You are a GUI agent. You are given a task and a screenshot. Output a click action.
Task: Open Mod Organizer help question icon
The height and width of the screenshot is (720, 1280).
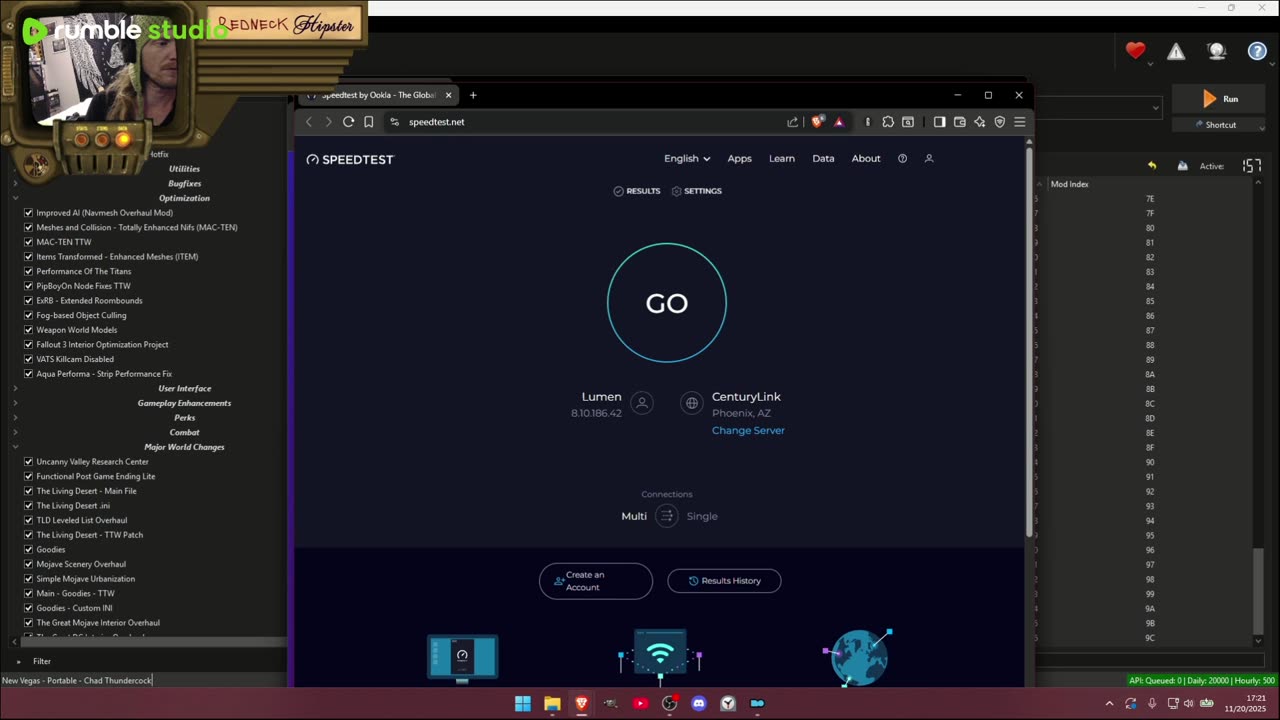point(1257,51)
